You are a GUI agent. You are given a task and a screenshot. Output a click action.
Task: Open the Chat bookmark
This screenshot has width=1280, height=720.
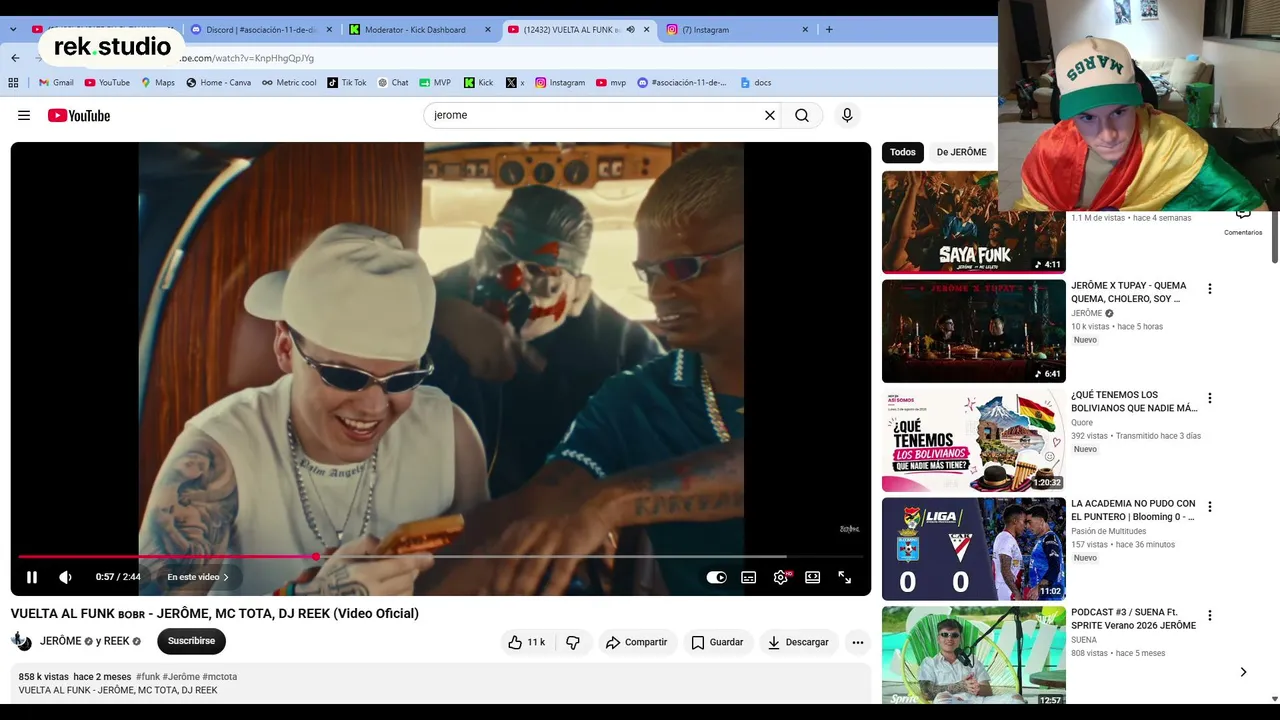[393, 83]
